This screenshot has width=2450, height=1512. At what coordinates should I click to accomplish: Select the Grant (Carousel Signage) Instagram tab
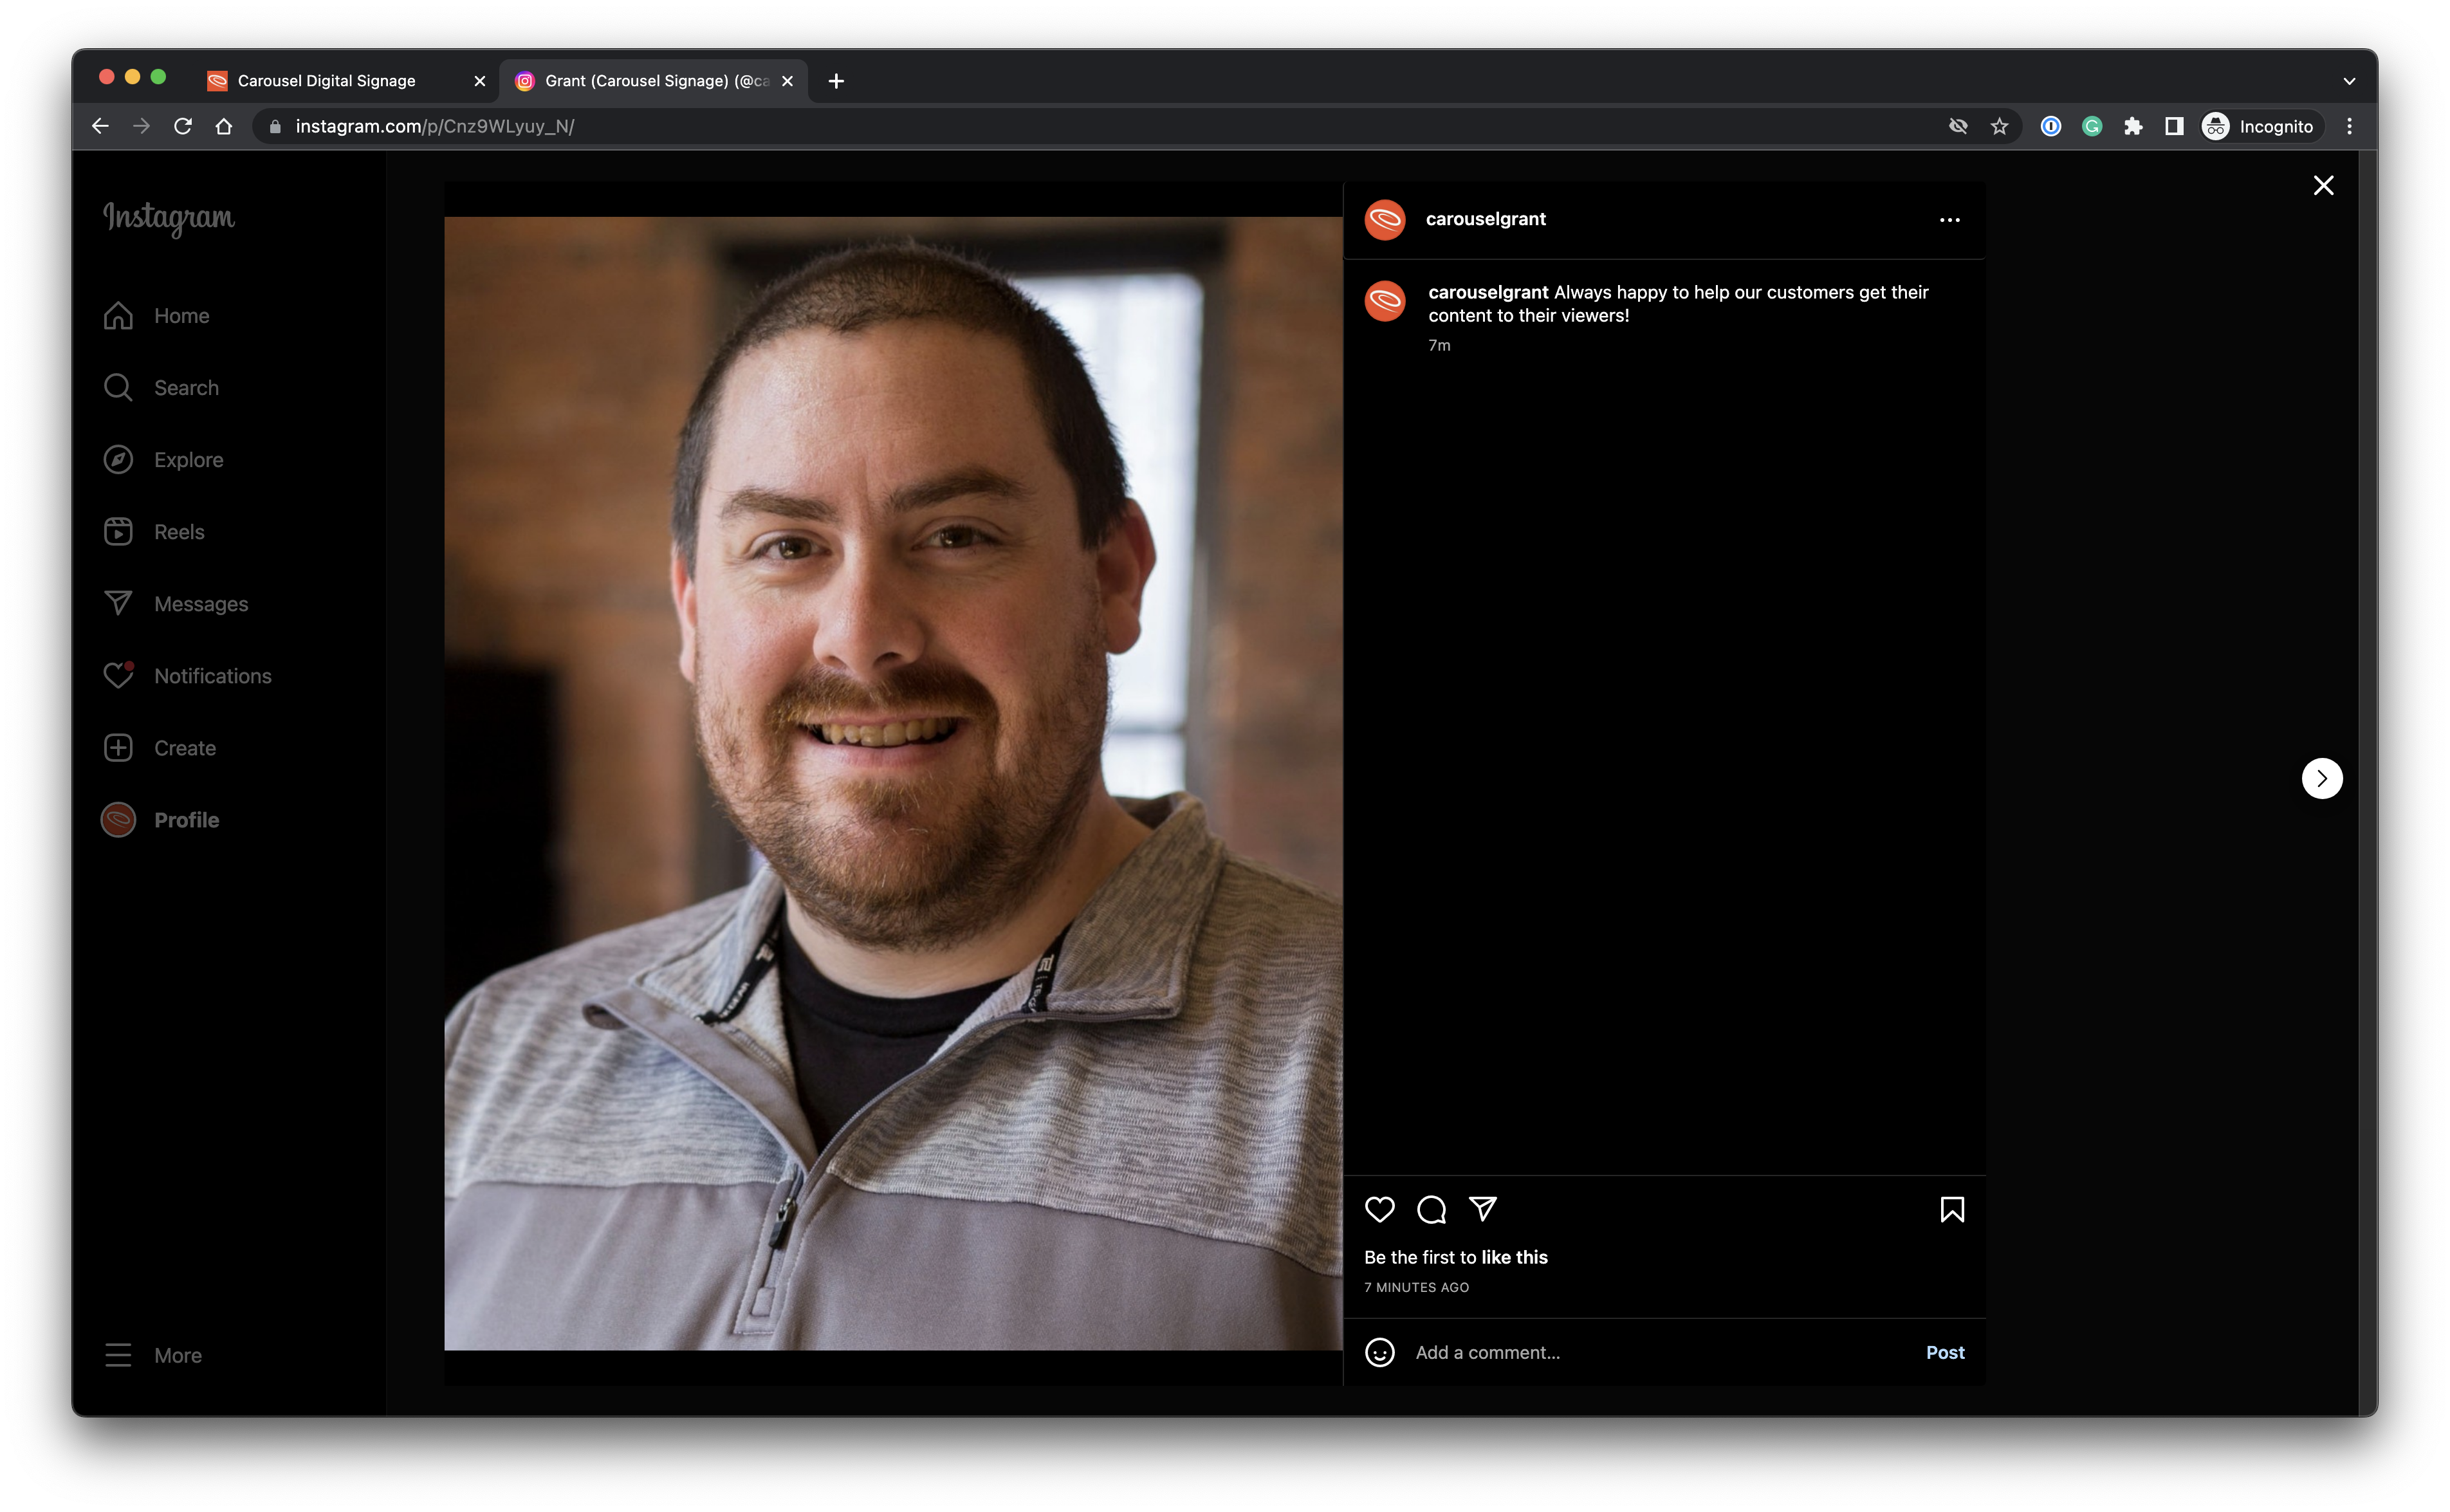pyautogui.click(x=652, y=80)
